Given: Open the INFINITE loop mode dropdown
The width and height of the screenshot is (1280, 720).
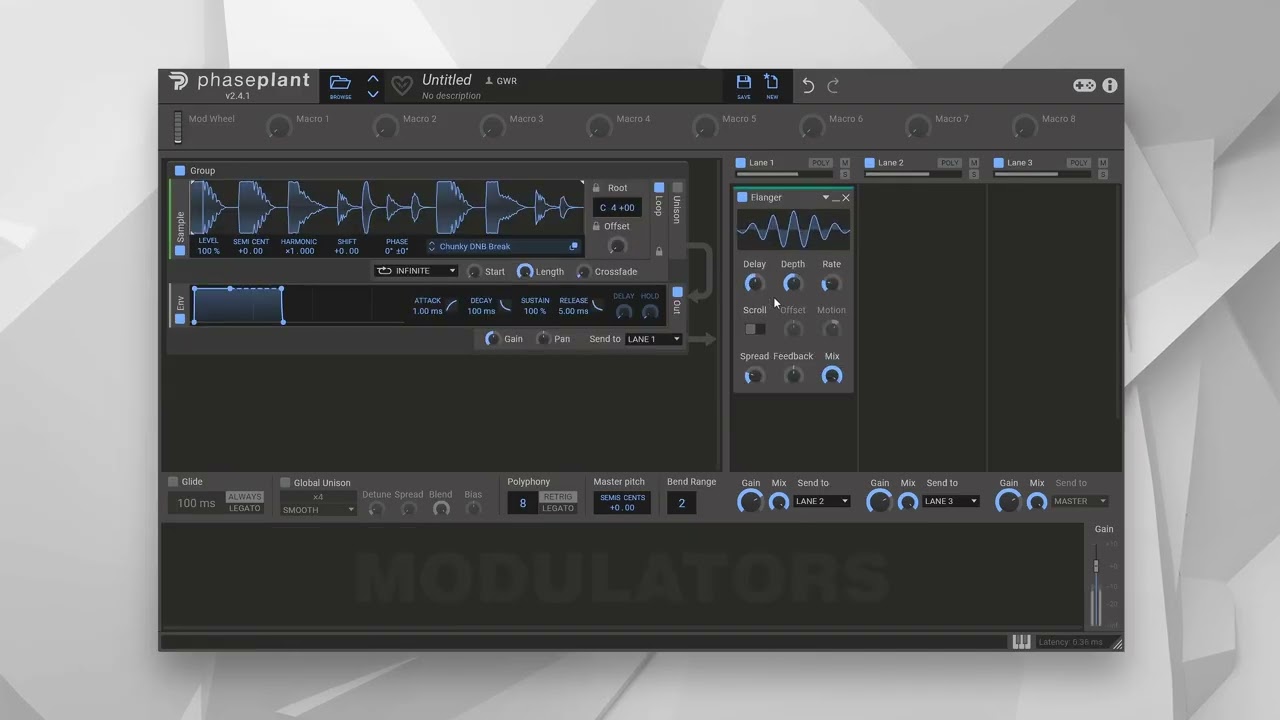Looking at the screenshot, I should [416, 271].
